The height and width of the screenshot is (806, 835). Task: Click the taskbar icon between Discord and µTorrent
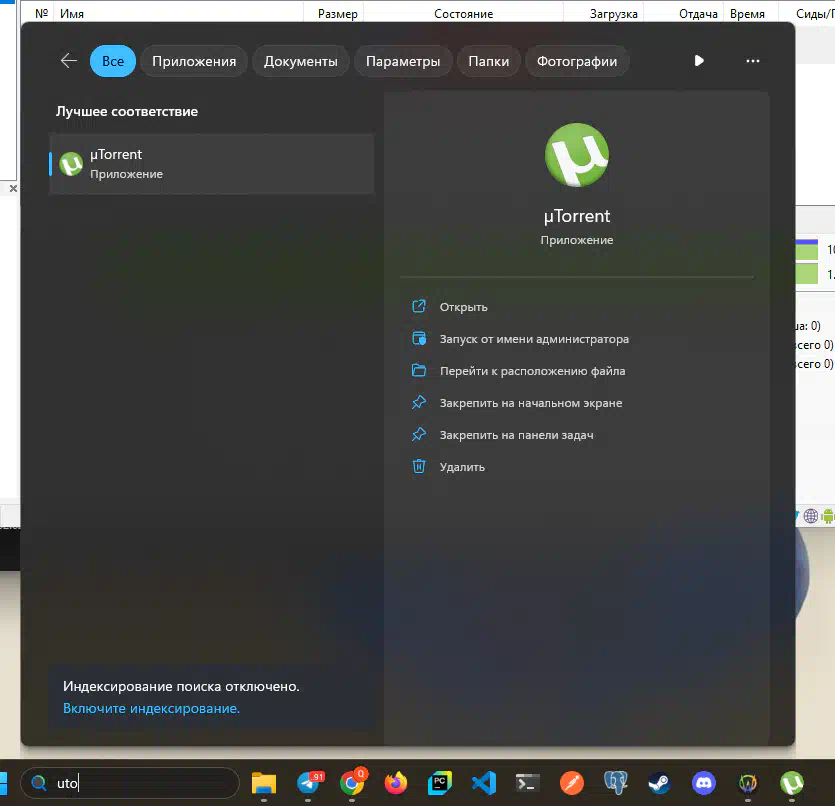pyautogui.click(x=748, y=784)
